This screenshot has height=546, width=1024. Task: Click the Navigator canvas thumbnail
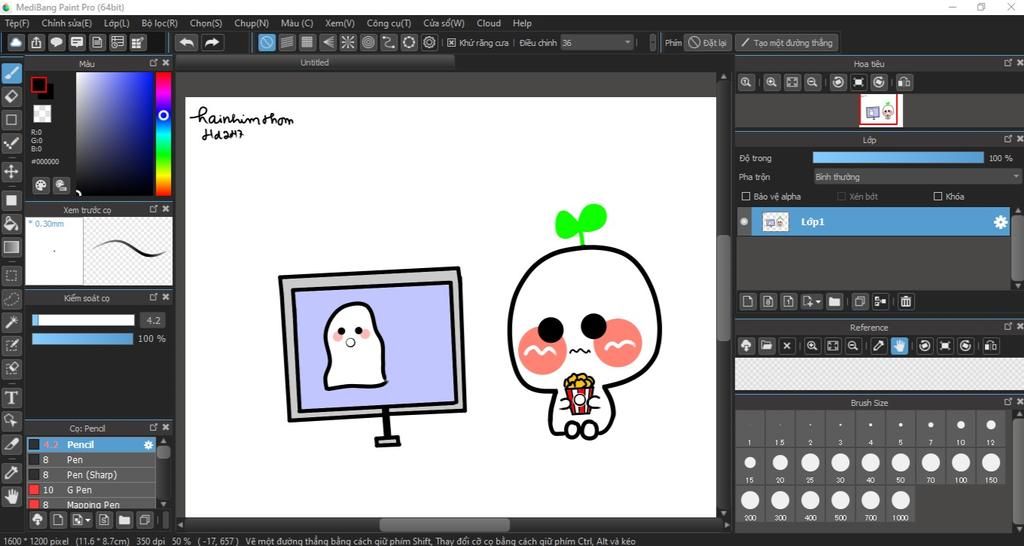tap(880, 111)
